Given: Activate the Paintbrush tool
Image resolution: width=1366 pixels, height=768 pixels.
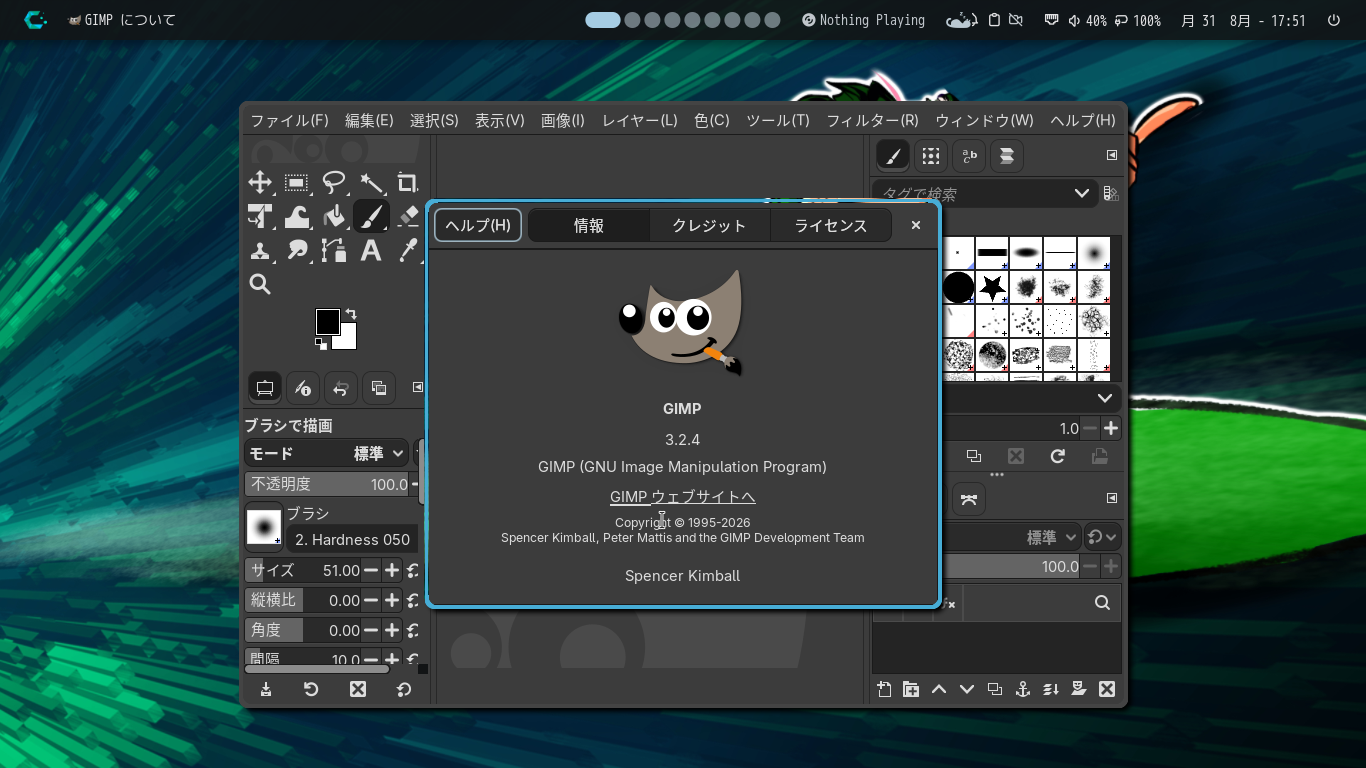Looking at the screenshot, I should (x=371, y=216).
